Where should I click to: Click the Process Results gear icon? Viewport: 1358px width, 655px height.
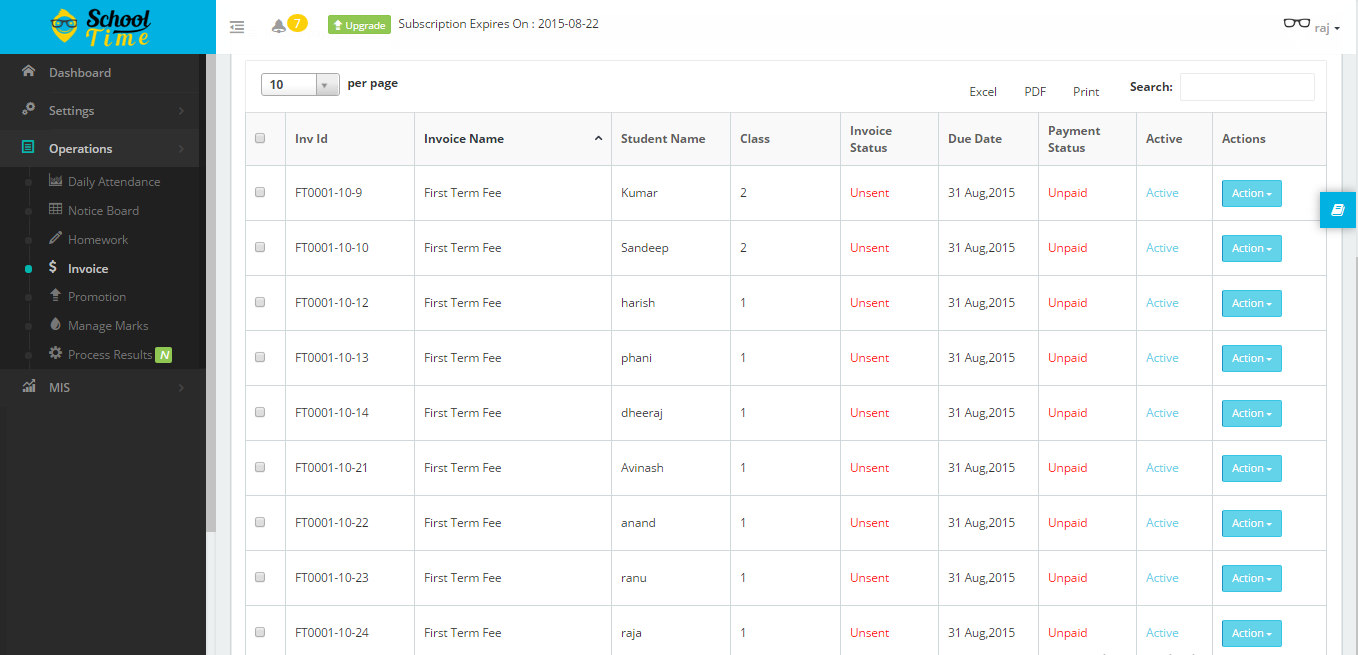click(56, 354)
